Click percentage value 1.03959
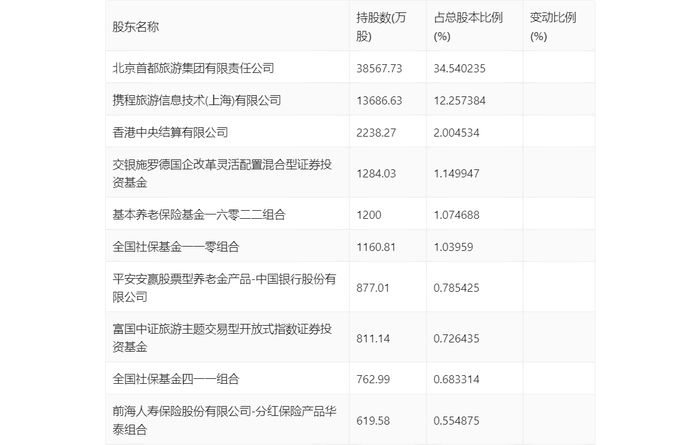The width and height of the screenshot is (700, 445). pos(453,247)
